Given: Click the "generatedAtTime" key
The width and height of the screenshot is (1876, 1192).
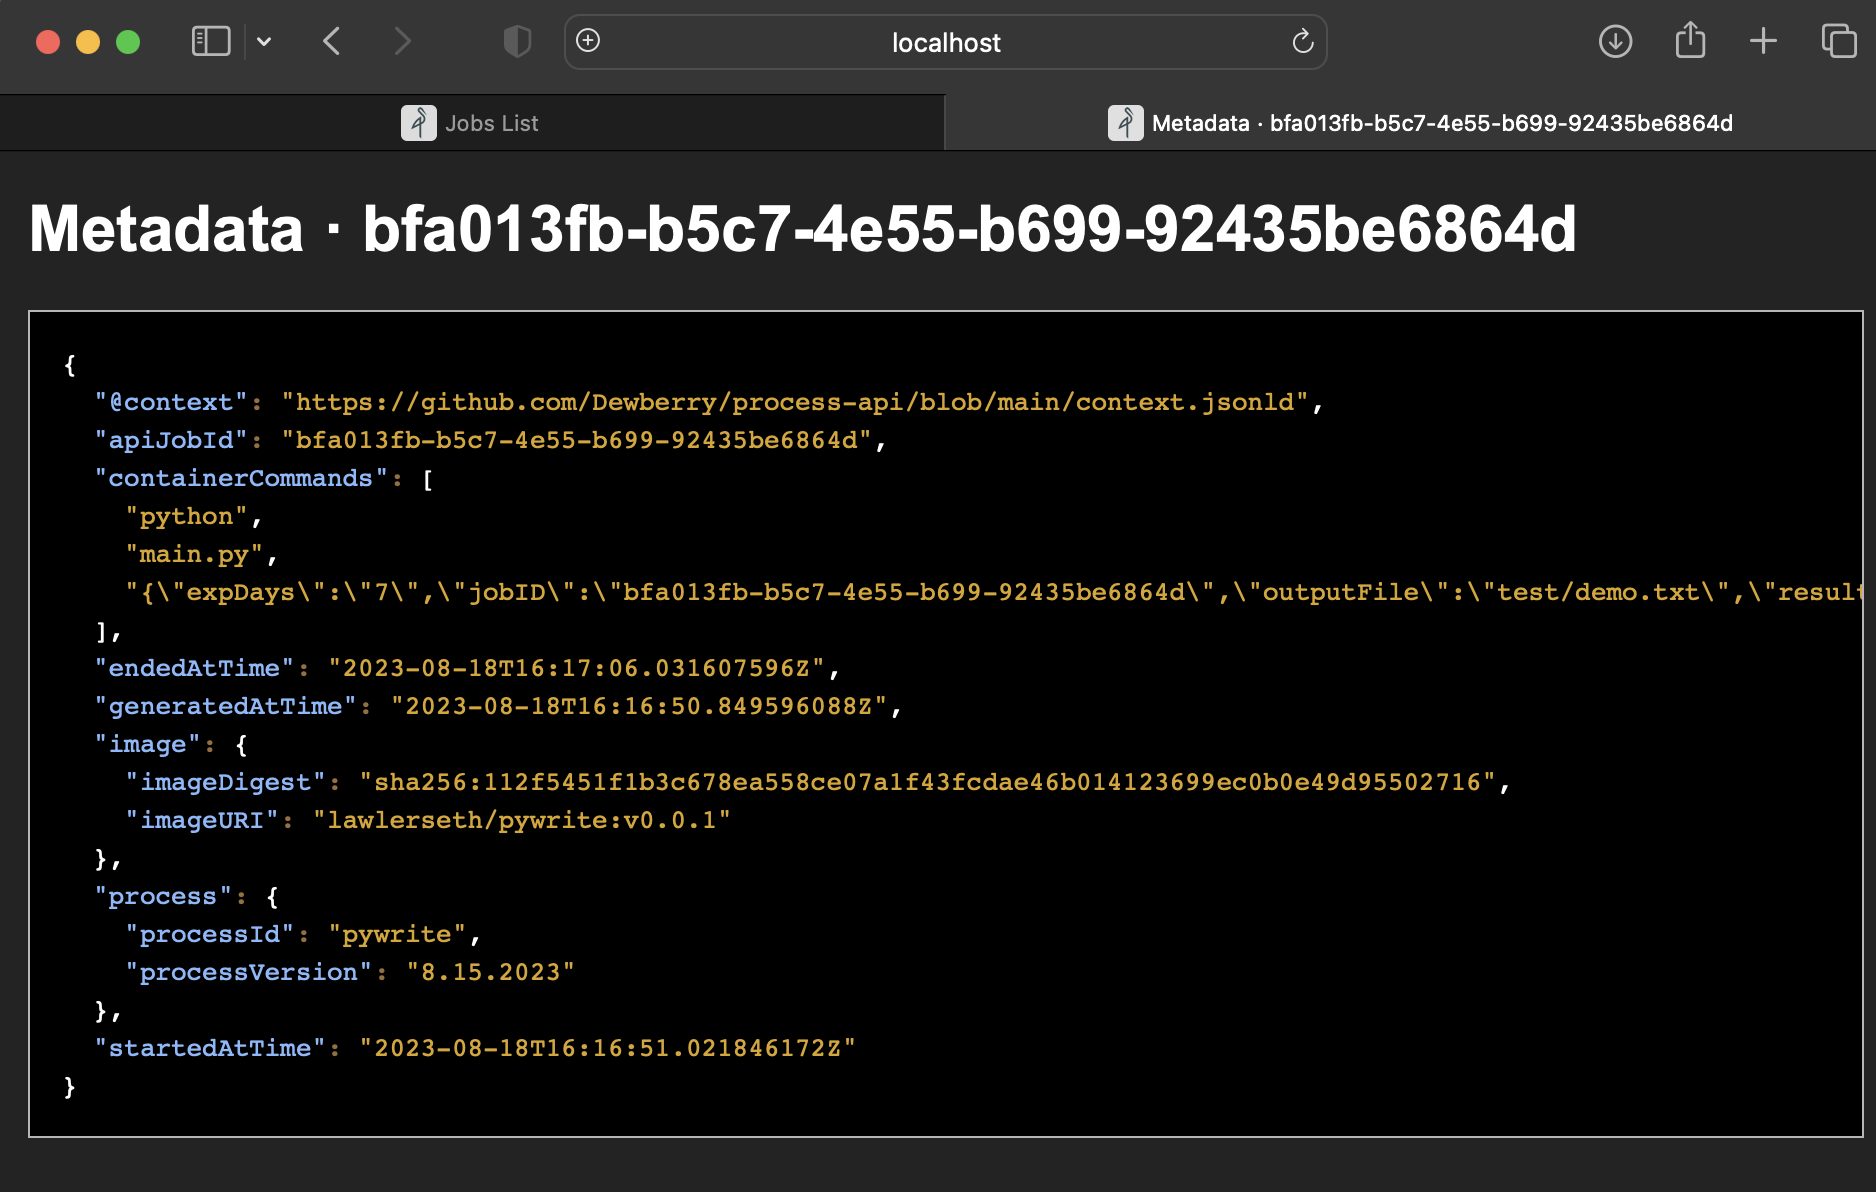Looking at the screenshot, I should pyautogui.click(x=225, y=706).
